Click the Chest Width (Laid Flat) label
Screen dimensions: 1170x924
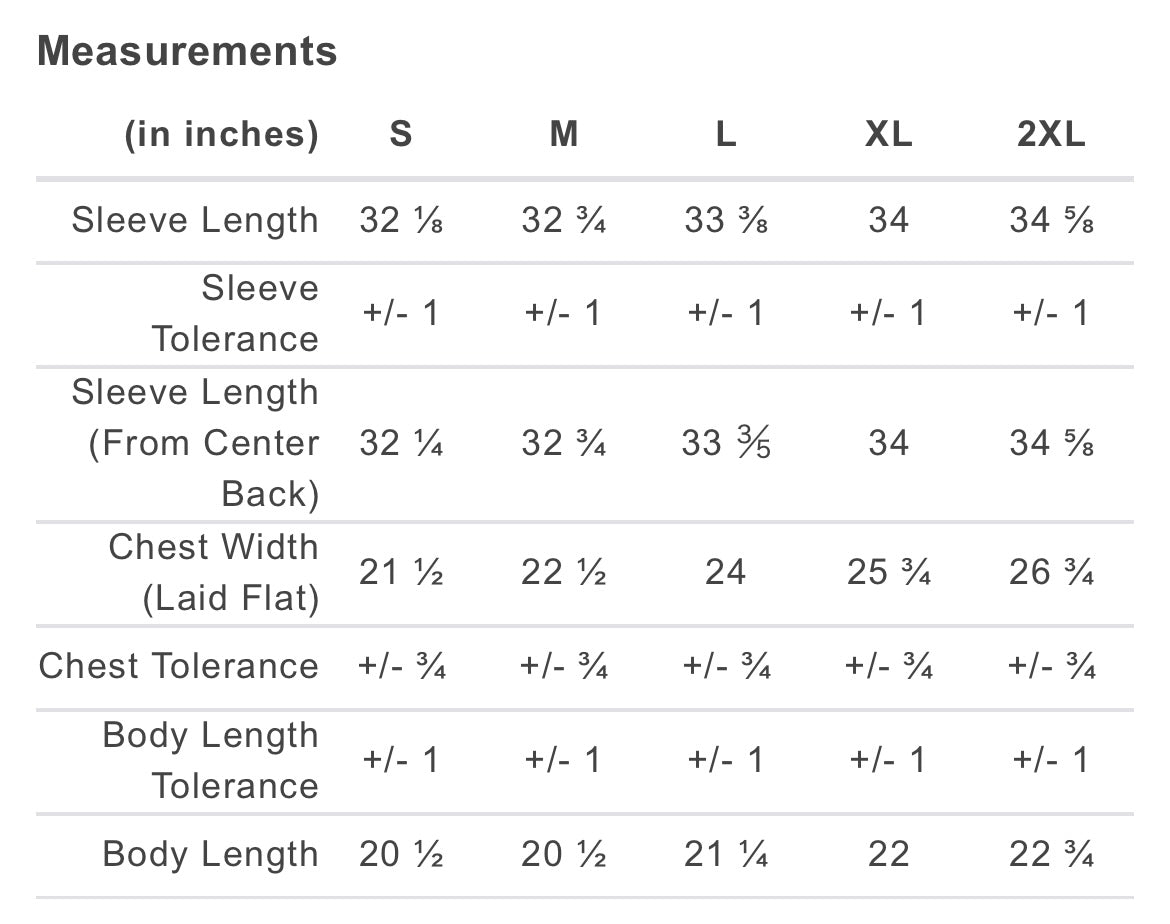(214, 572)
